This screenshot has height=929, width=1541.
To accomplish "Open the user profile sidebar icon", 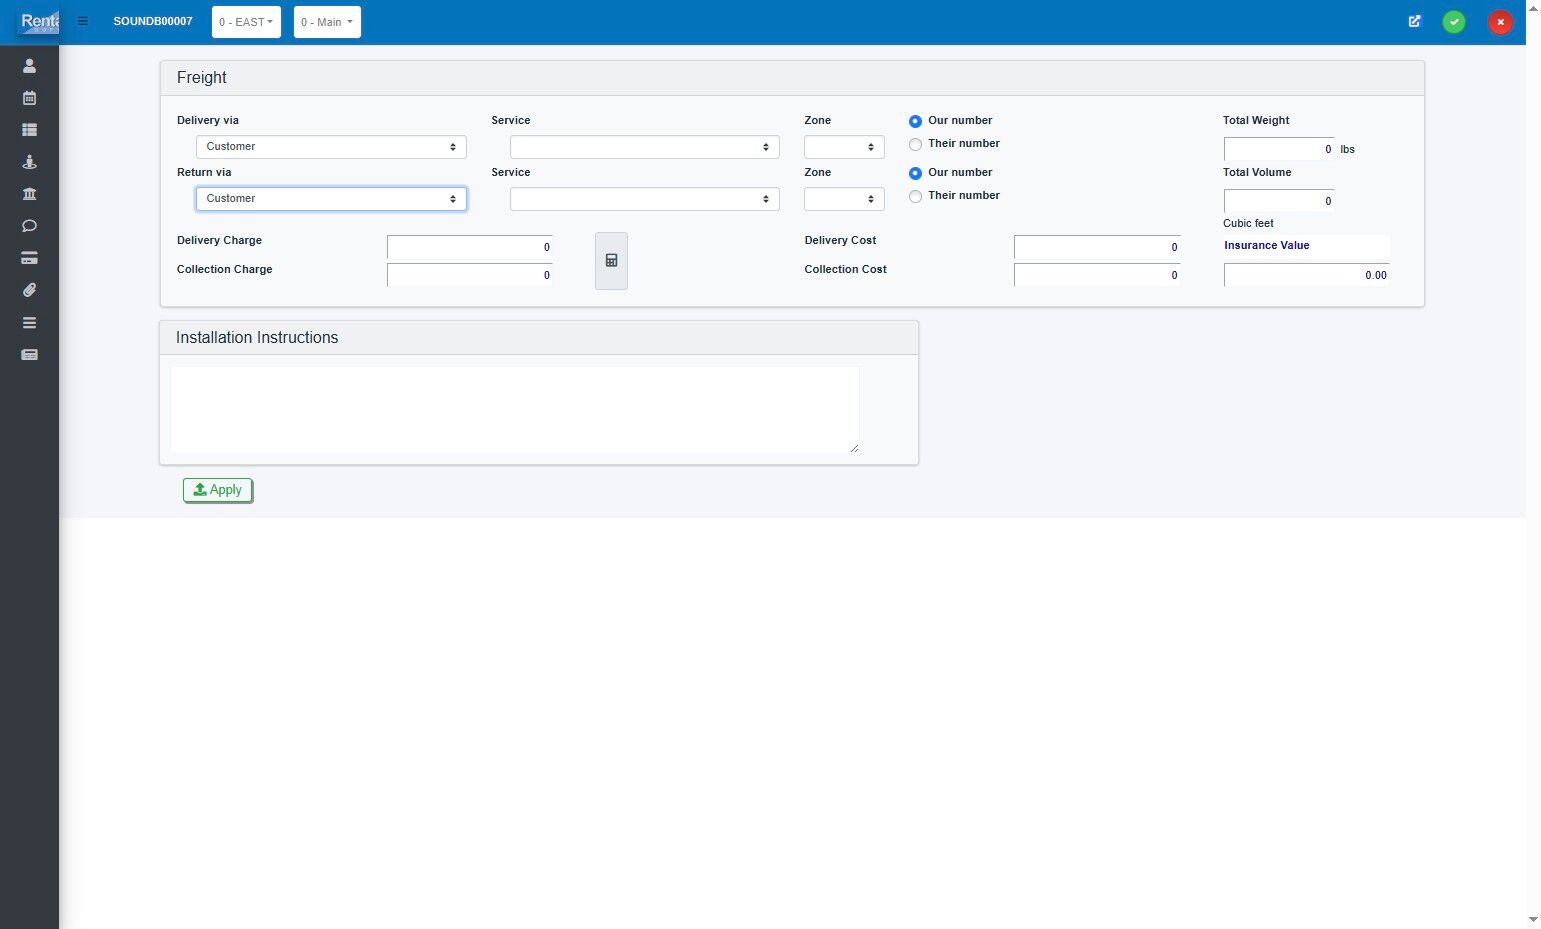I will coord(29,66).
